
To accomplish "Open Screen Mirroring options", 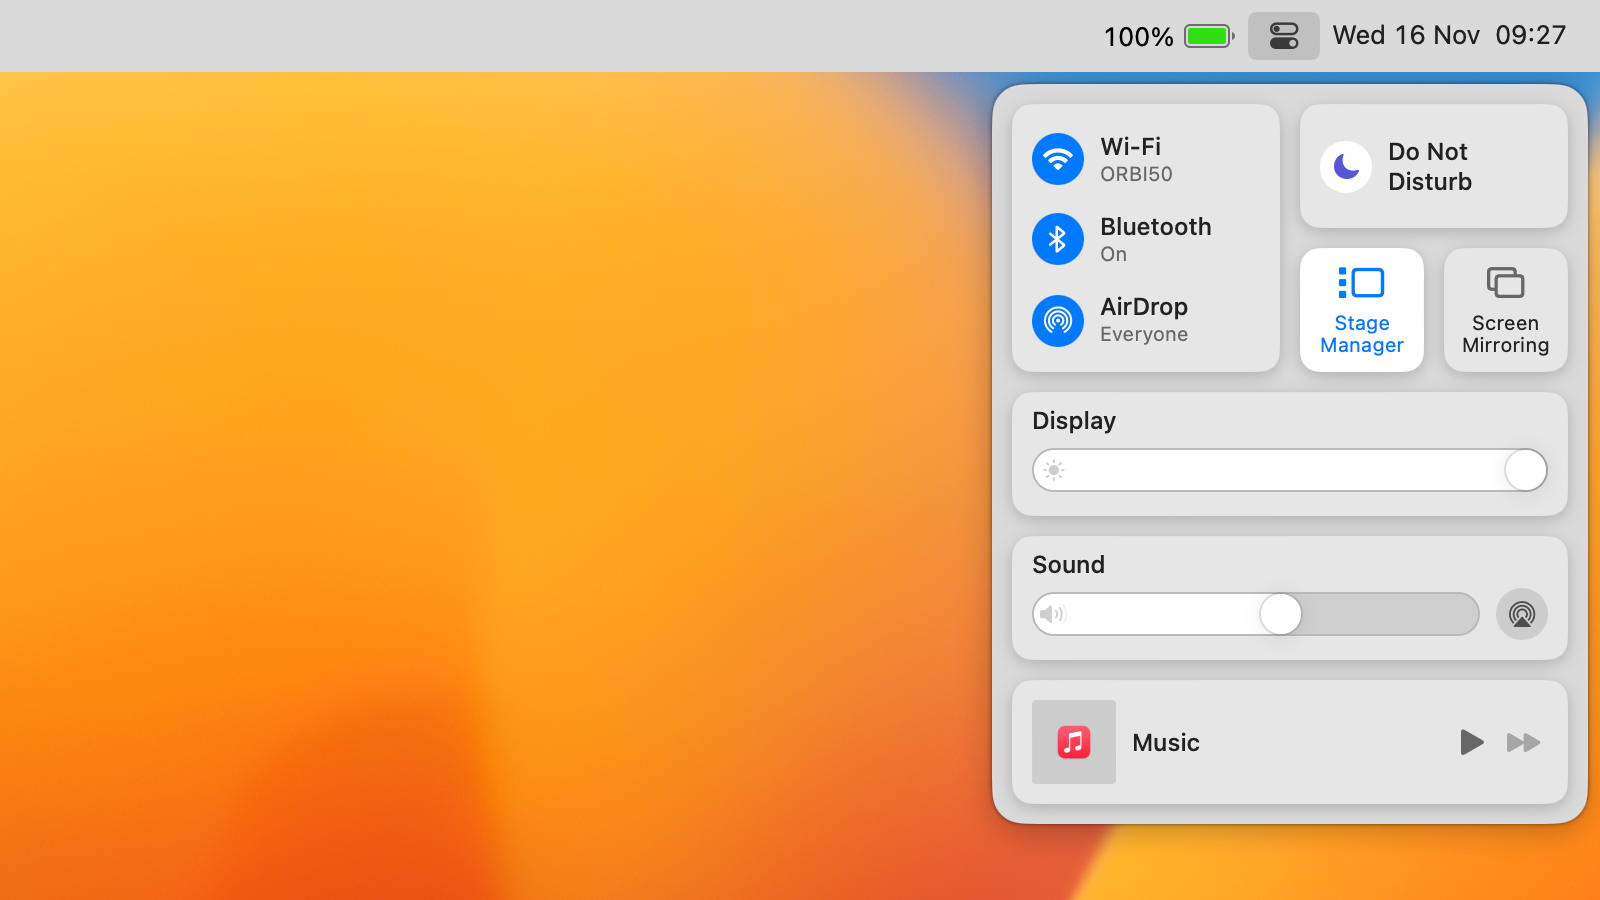I will [x=1505, y=309].
